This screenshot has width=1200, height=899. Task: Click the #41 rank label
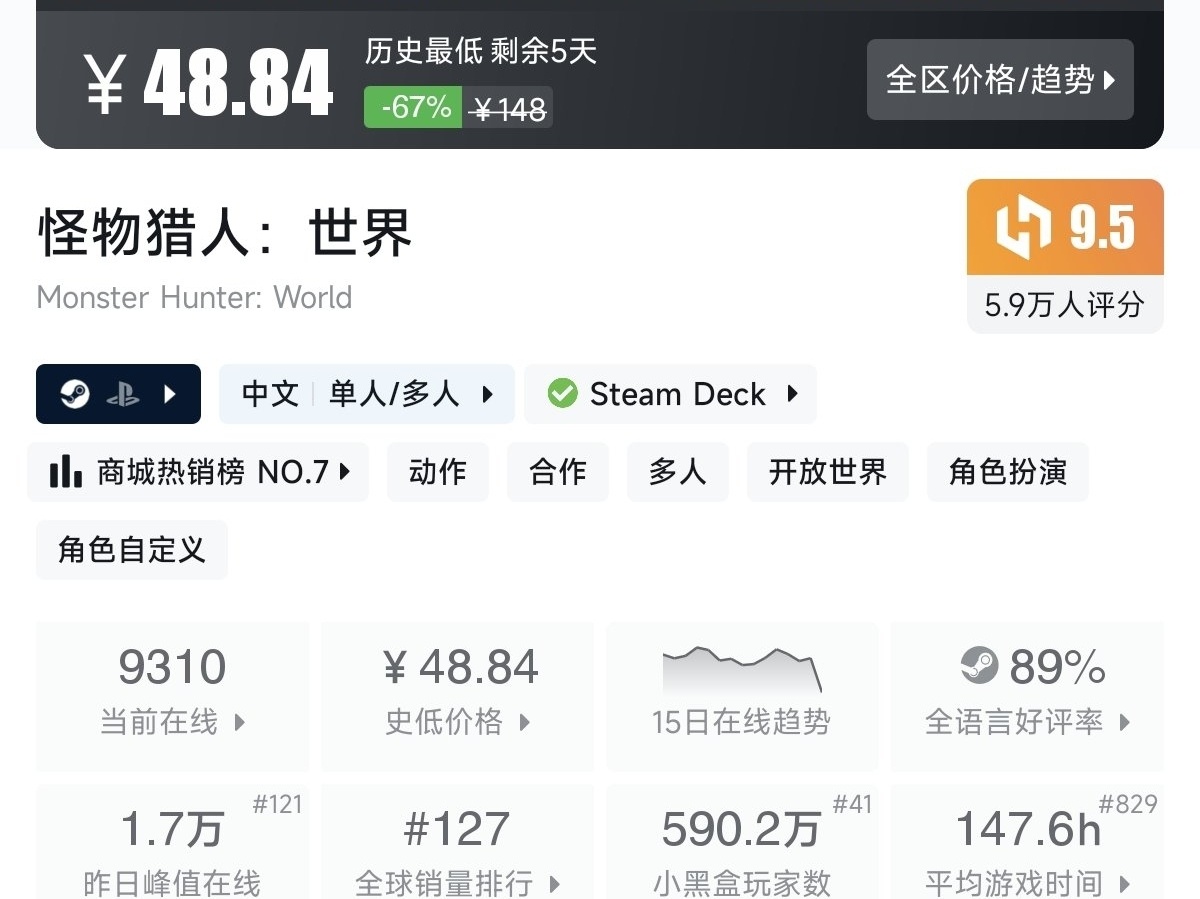click(x=853, y=804)
